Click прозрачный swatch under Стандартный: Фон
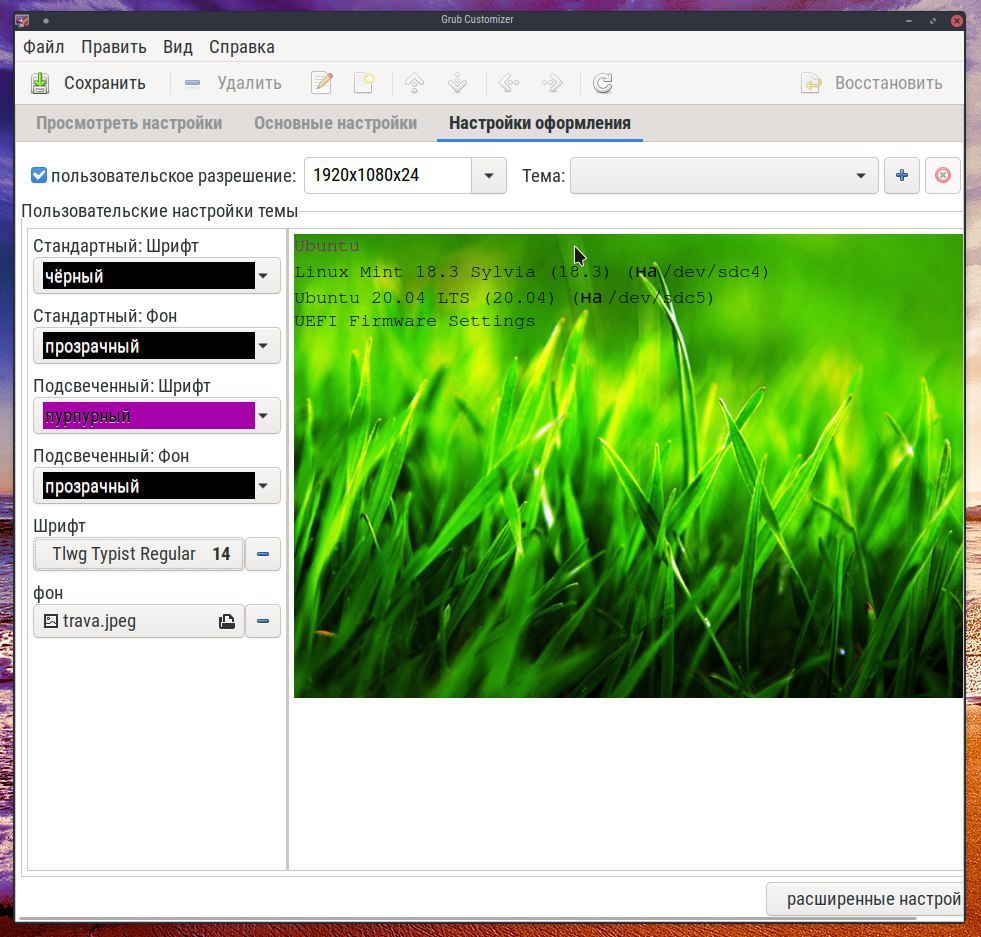The width and height of the screenshot is (981, 937). (149, 346)
